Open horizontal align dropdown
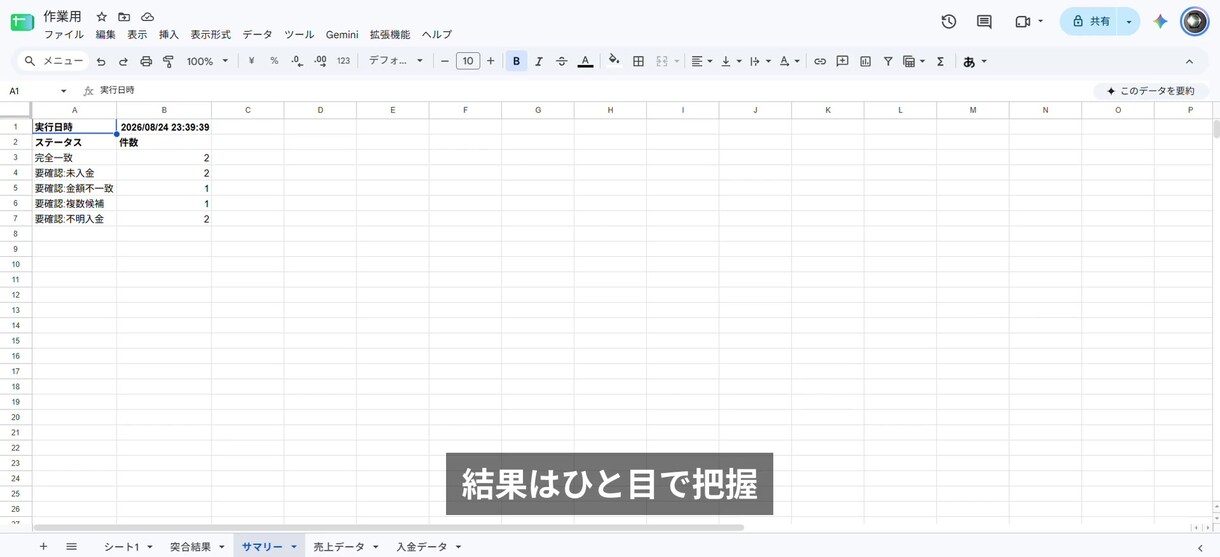Viewport: 1220px width, 557px height. (702, 61)
